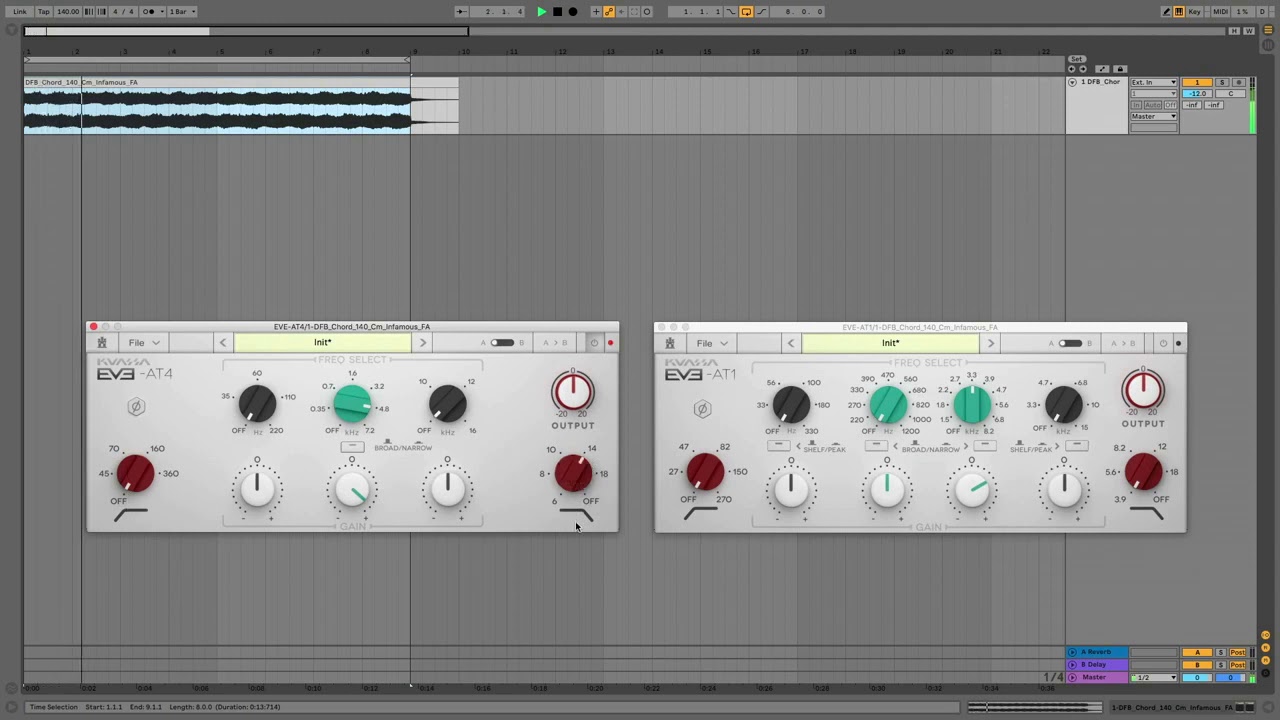Set the track monitor to In
This screenshot has width=1280, height=720.
(1136, 105)
